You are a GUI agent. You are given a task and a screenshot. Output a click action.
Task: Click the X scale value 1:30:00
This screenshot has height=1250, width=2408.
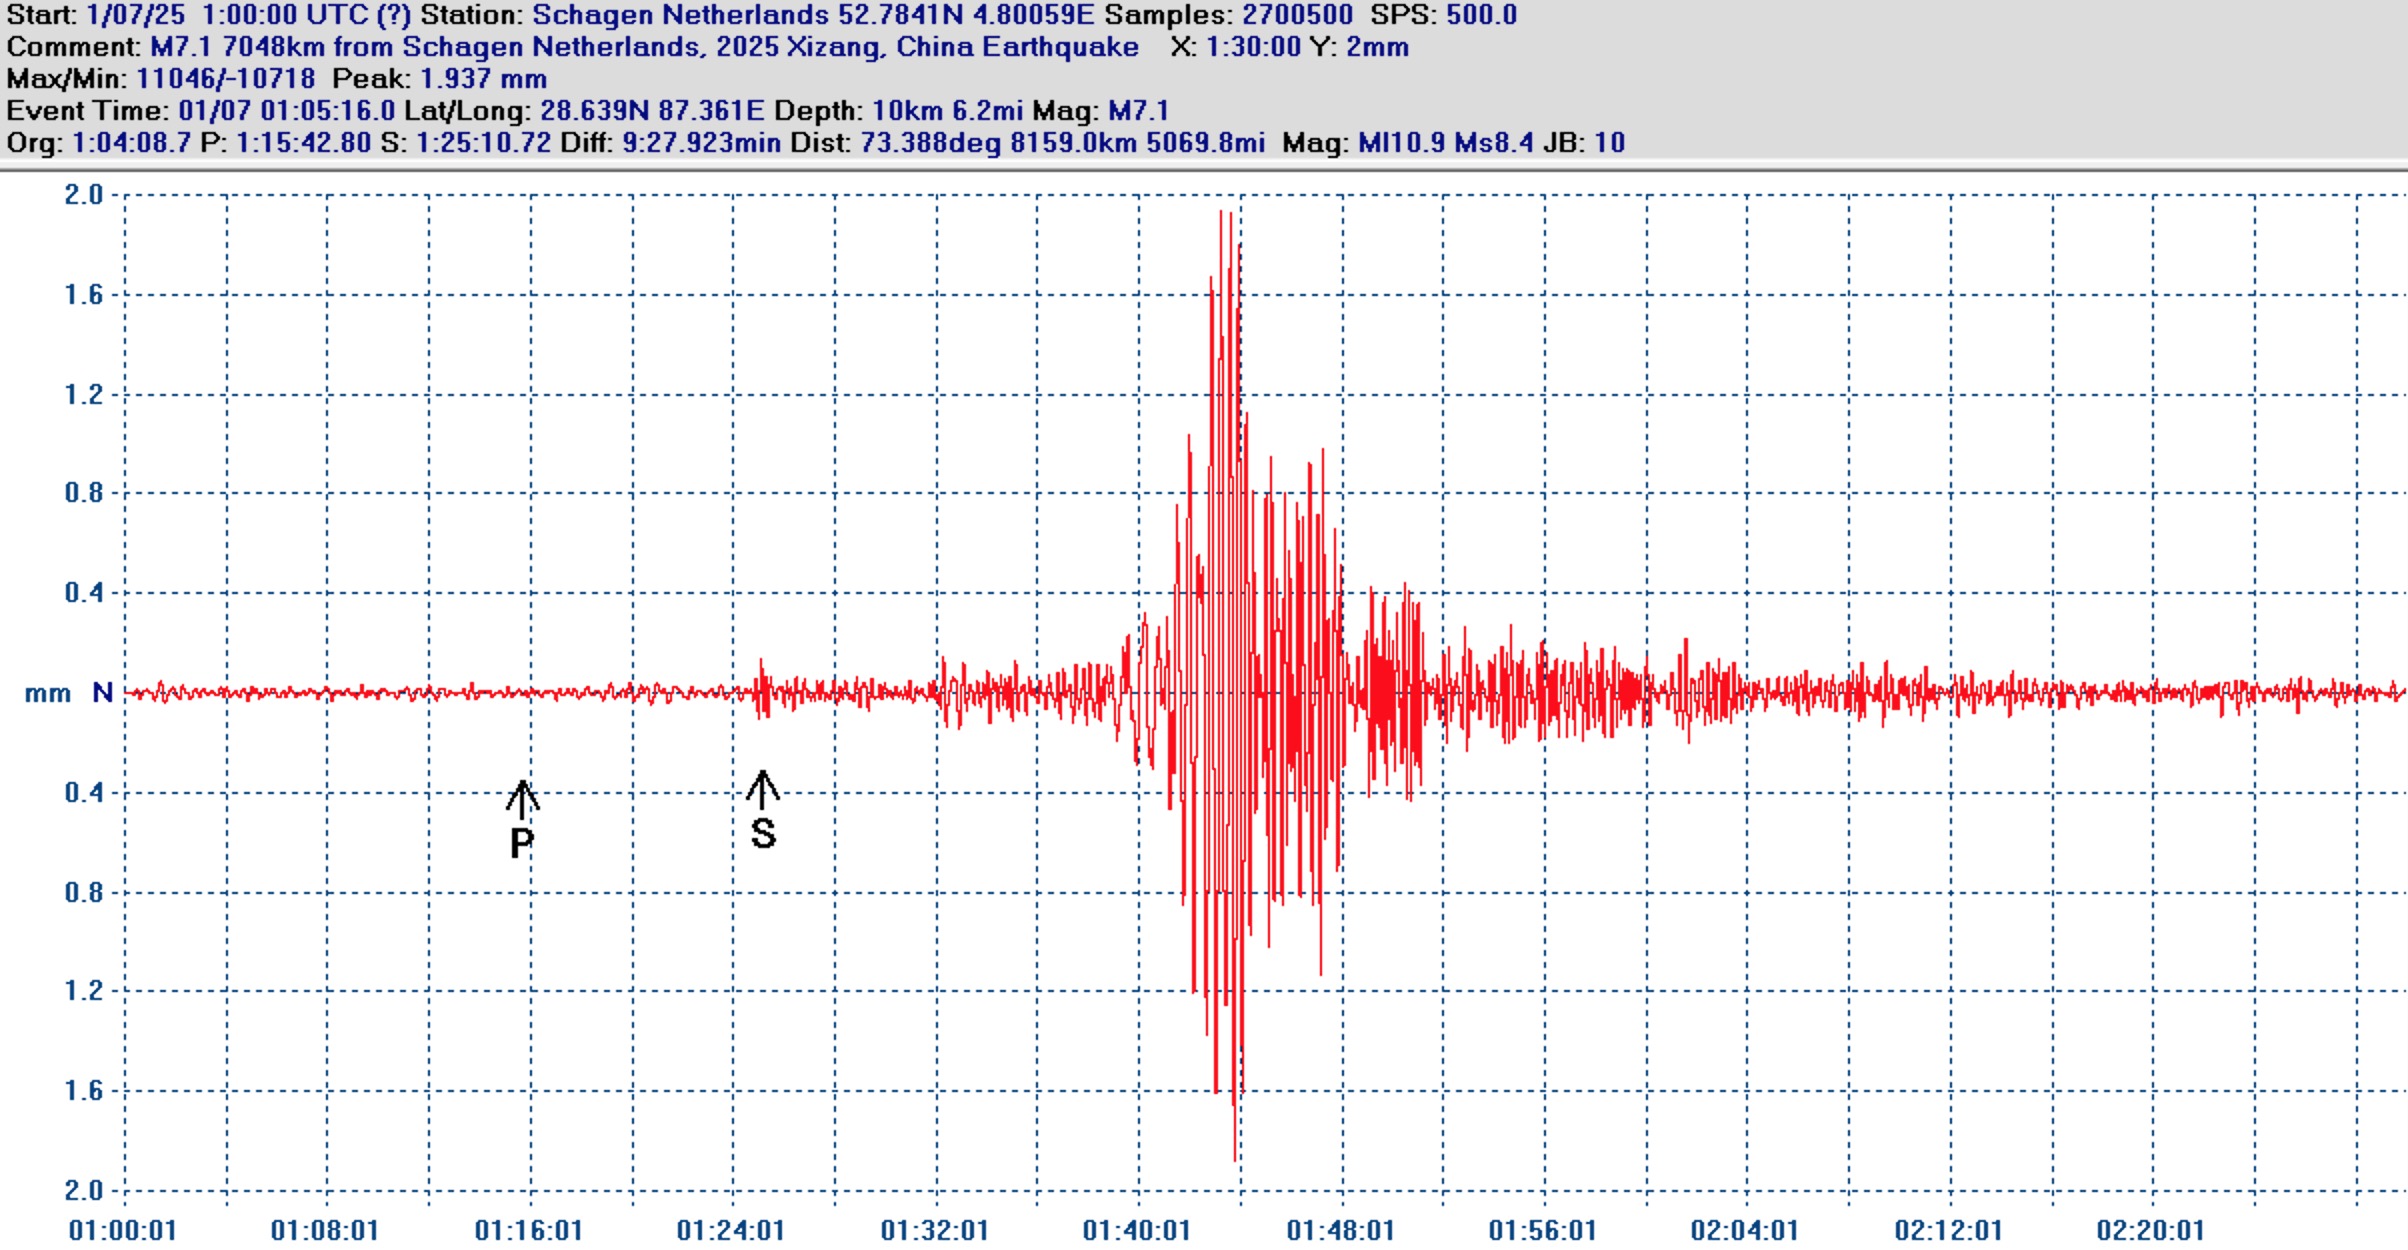tap(1253, 47)
